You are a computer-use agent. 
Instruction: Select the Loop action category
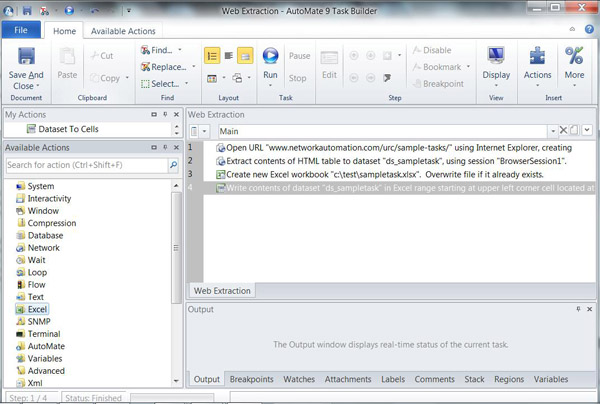[x=32, y=272]
